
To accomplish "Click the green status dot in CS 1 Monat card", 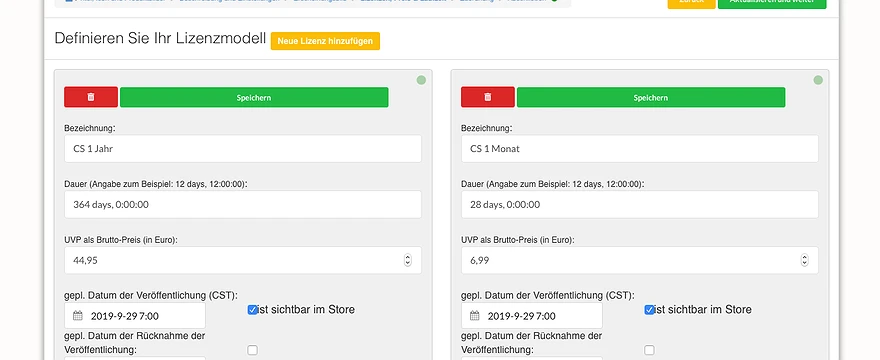I will 818,80.
